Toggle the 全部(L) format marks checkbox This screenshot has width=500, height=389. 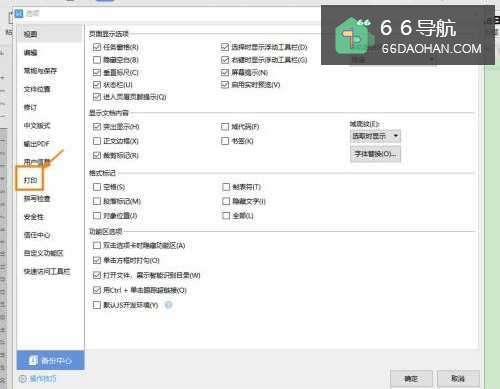click(226, 216)
